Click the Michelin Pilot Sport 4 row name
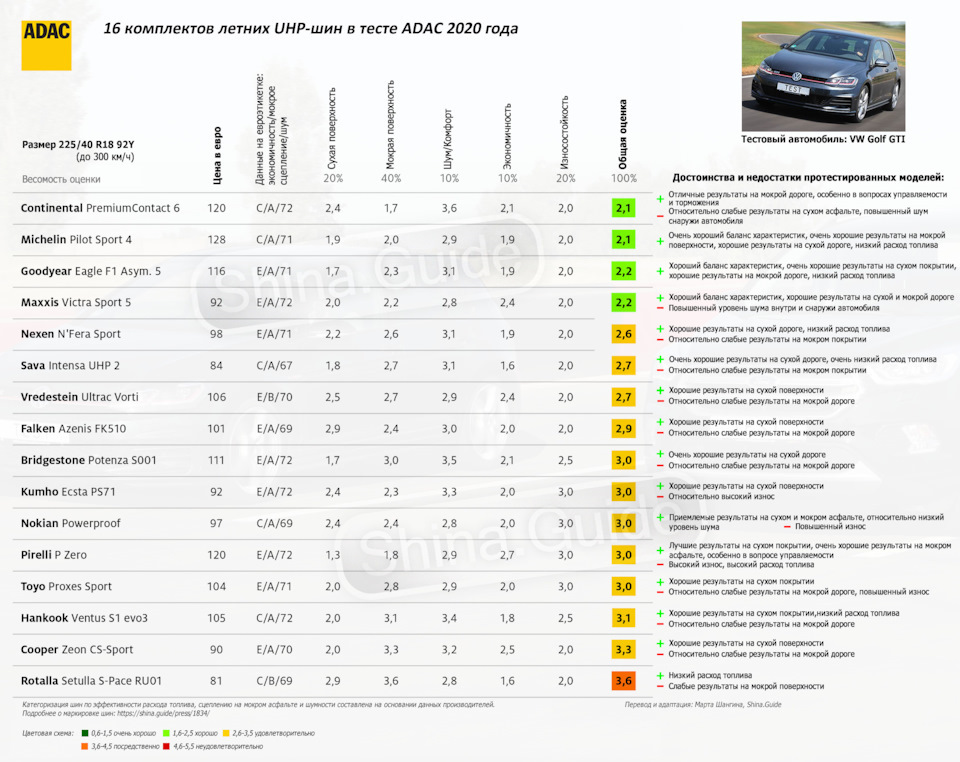 (x=77, y=239)
